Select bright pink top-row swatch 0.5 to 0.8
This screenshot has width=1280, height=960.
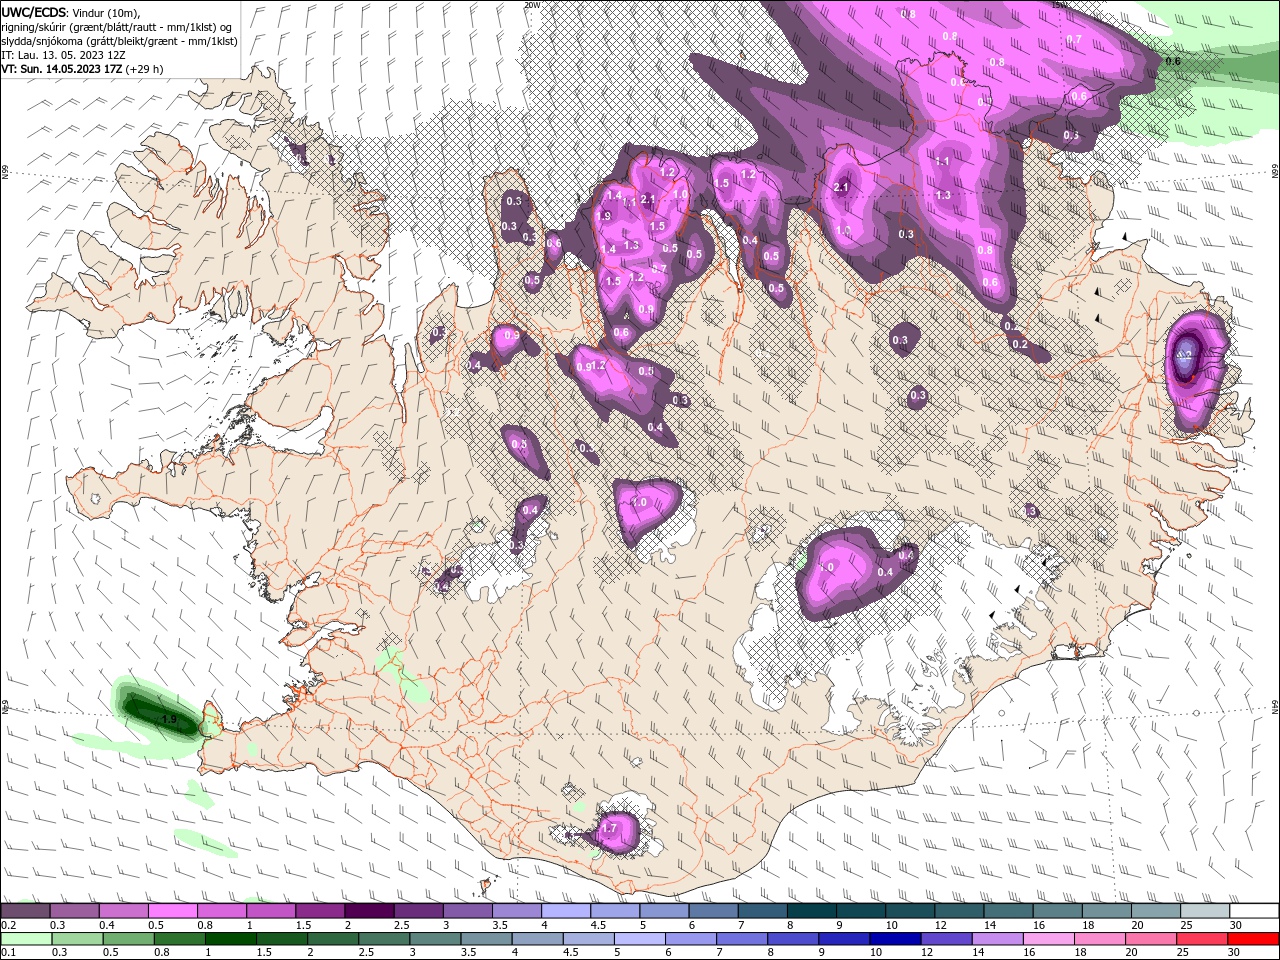[173, 911]
